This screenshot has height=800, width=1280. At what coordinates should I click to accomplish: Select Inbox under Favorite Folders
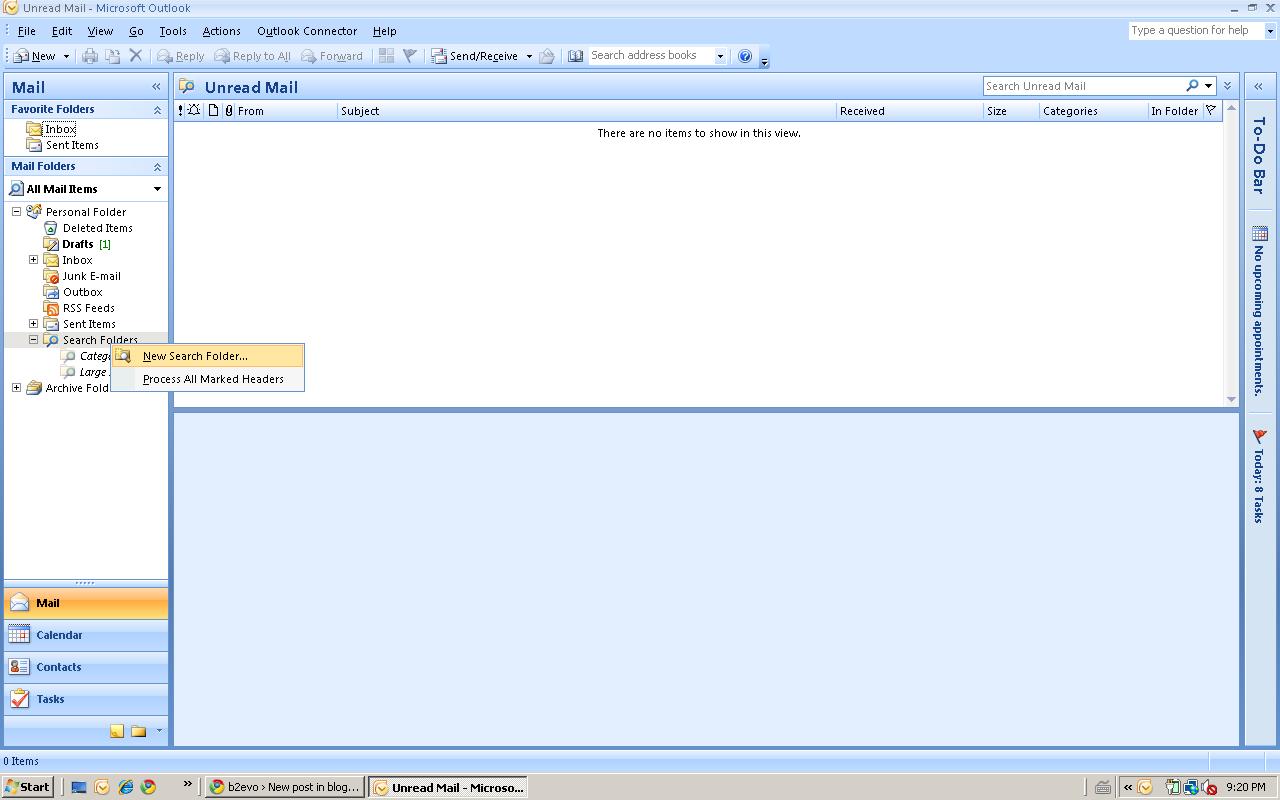tap(60, 129)
